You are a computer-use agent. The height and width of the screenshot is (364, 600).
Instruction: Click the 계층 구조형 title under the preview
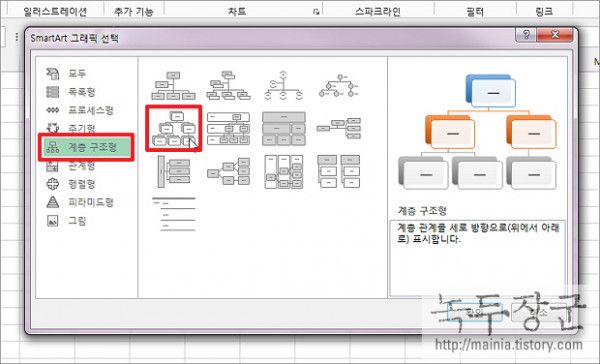tap(422, 211)
